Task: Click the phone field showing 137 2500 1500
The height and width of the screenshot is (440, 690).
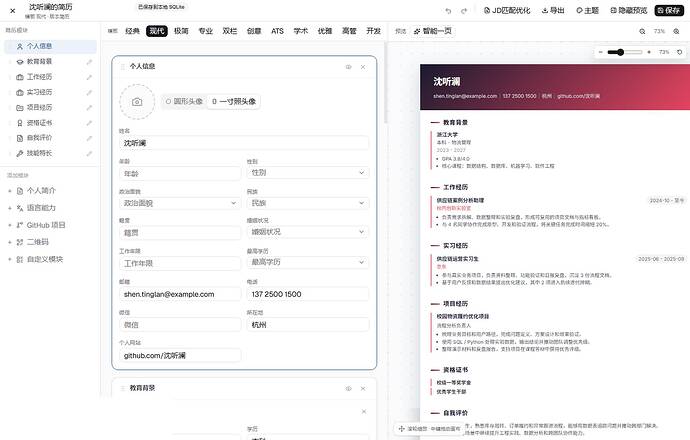Action: point(308,294)
